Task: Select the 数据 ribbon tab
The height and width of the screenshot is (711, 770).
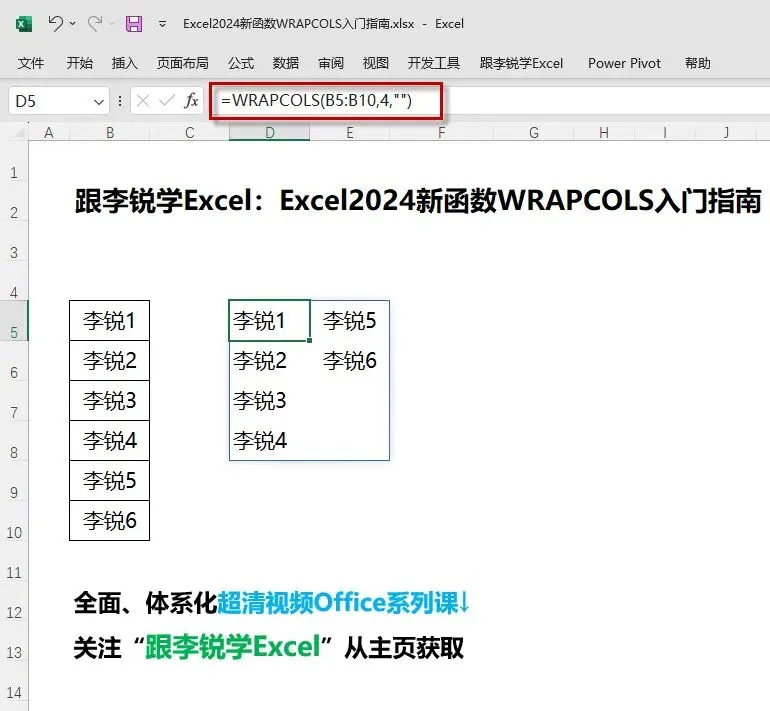Action: click(286, 63)
